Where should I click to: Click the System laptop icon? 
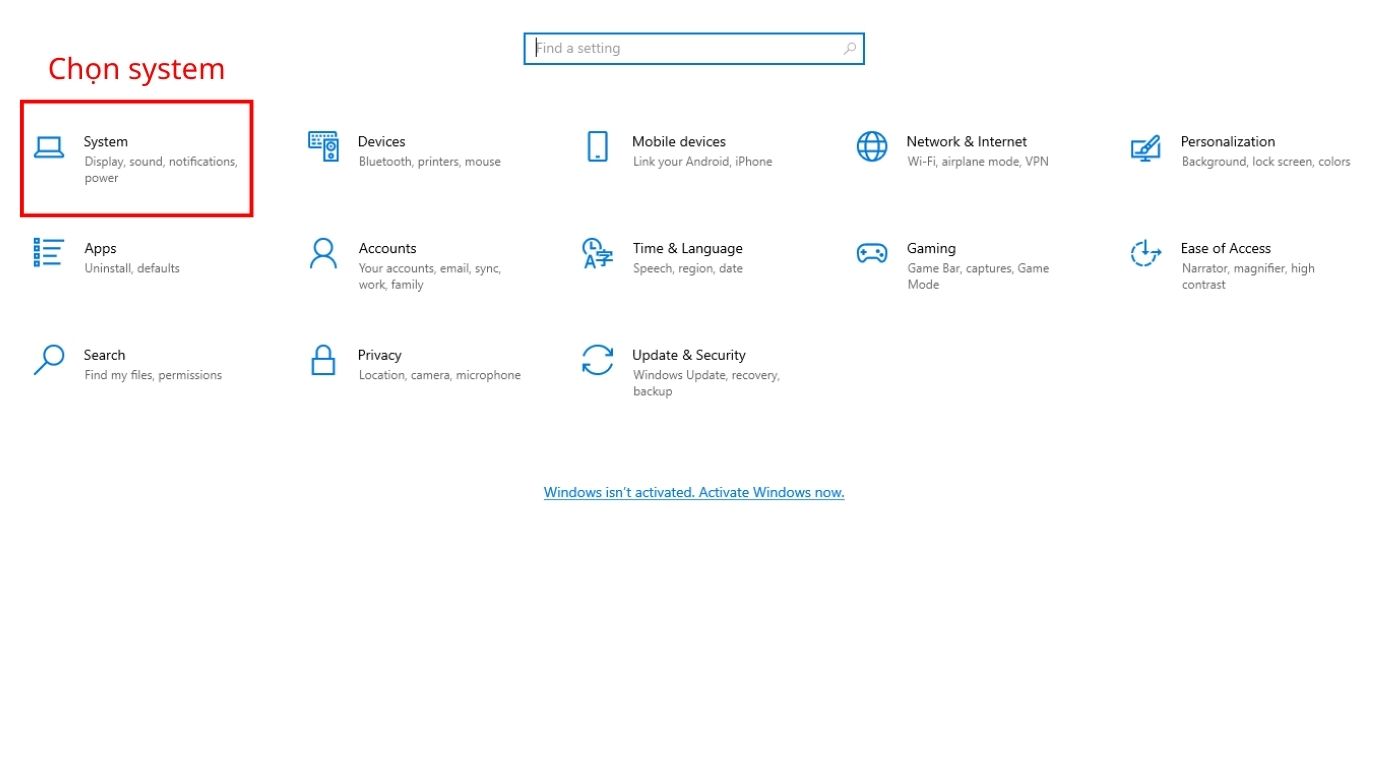click(x=49, y=147)
